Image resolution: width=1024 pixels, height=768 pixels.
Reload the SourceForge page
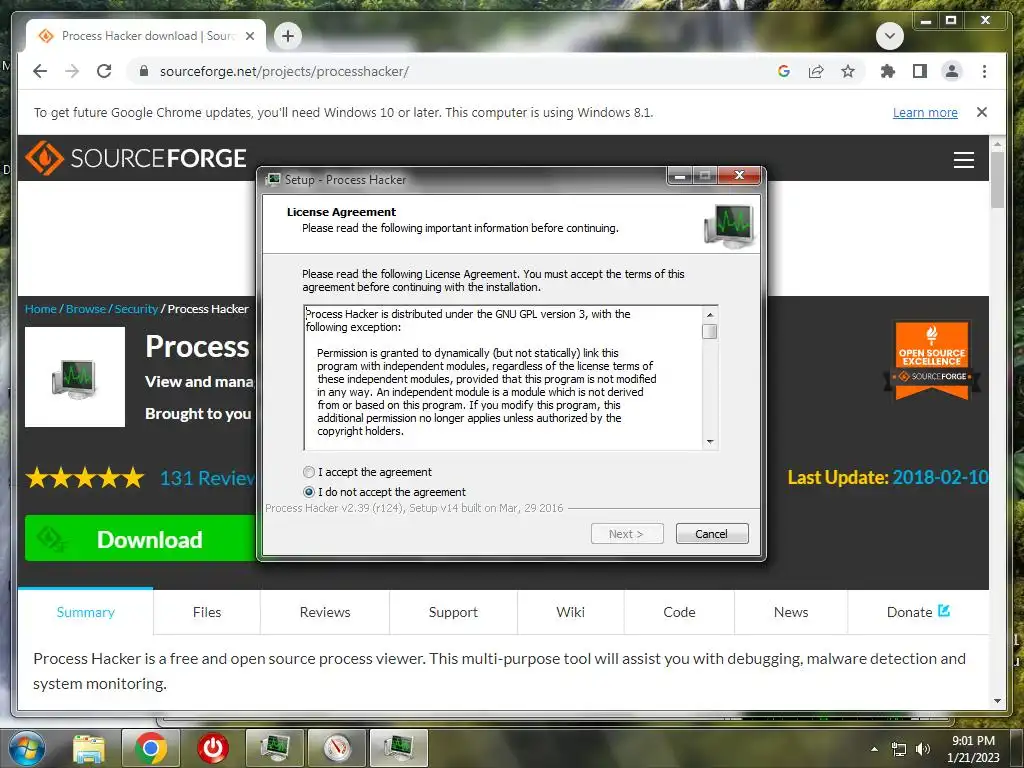click(104, 71)
